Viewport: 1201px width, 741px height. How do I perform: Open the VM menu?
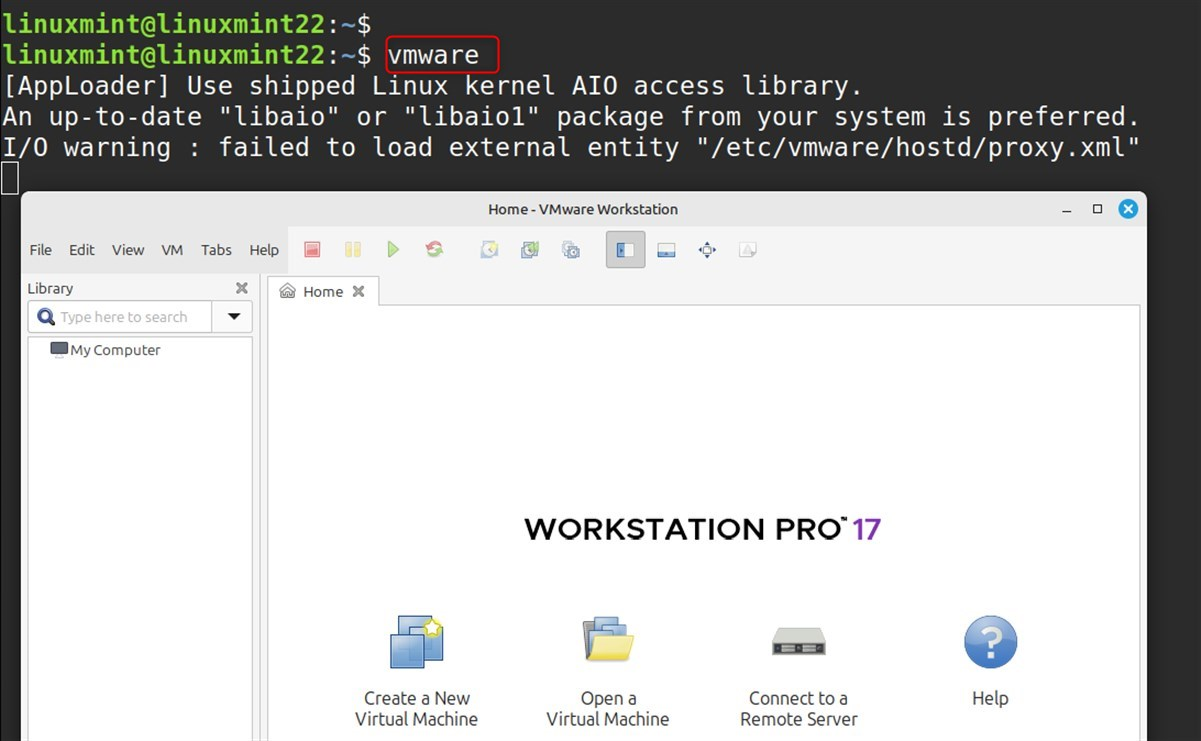[172, 250]
